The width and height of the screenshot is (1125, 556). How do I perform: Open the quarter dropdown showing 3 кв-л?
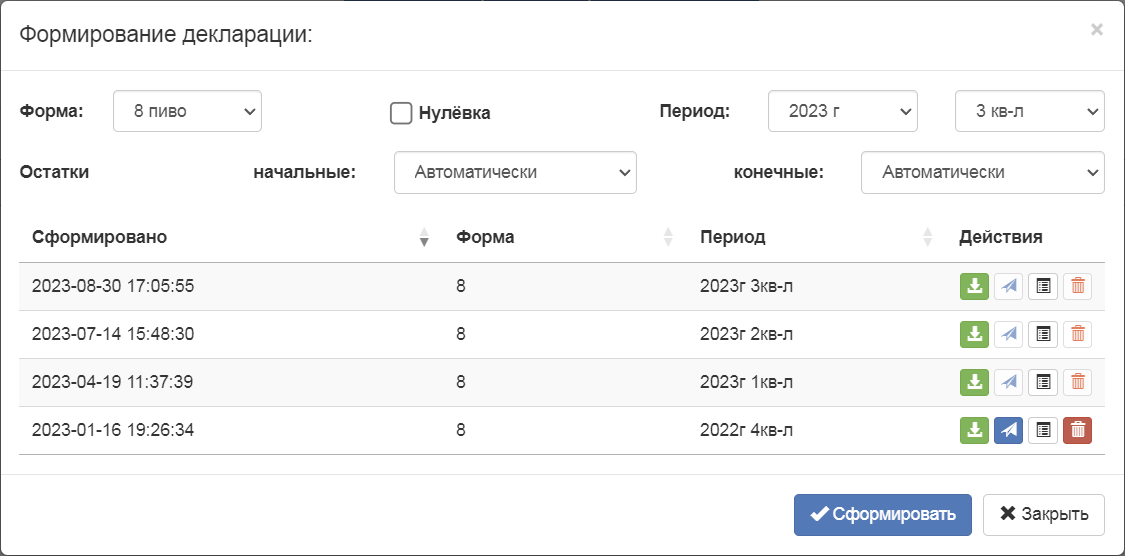coord(1029,111)
